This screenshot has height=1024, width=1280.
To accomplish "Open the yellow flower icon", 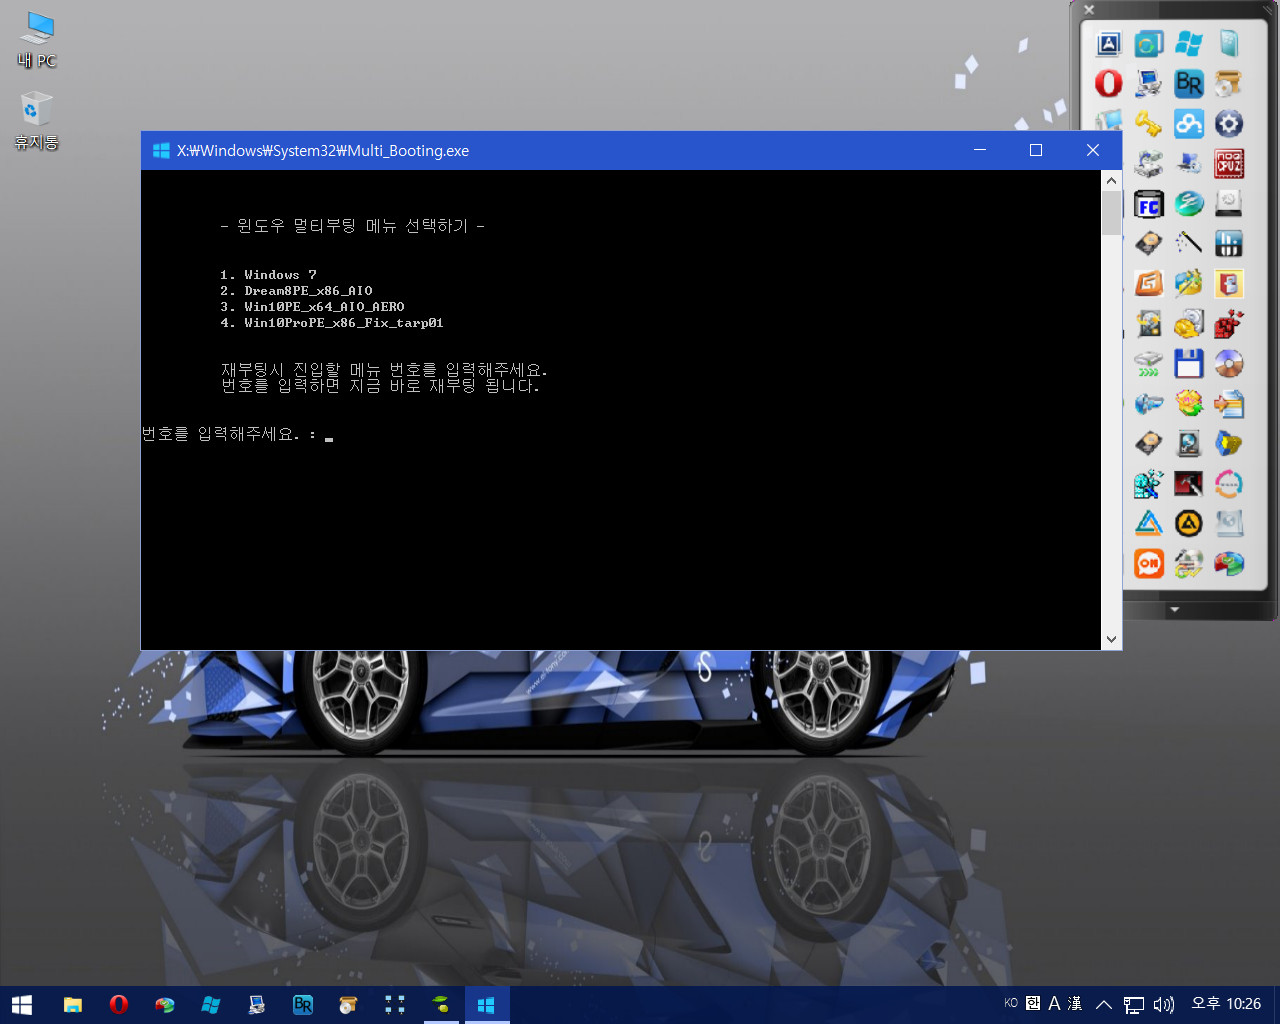I will point(1189,403).
